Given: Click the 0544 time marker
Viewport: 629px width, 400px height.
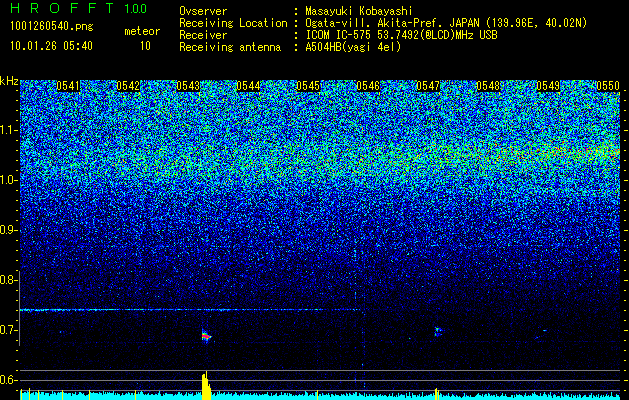Looking at the screenshot, I should pyautogui.click(x=248, y=86).
